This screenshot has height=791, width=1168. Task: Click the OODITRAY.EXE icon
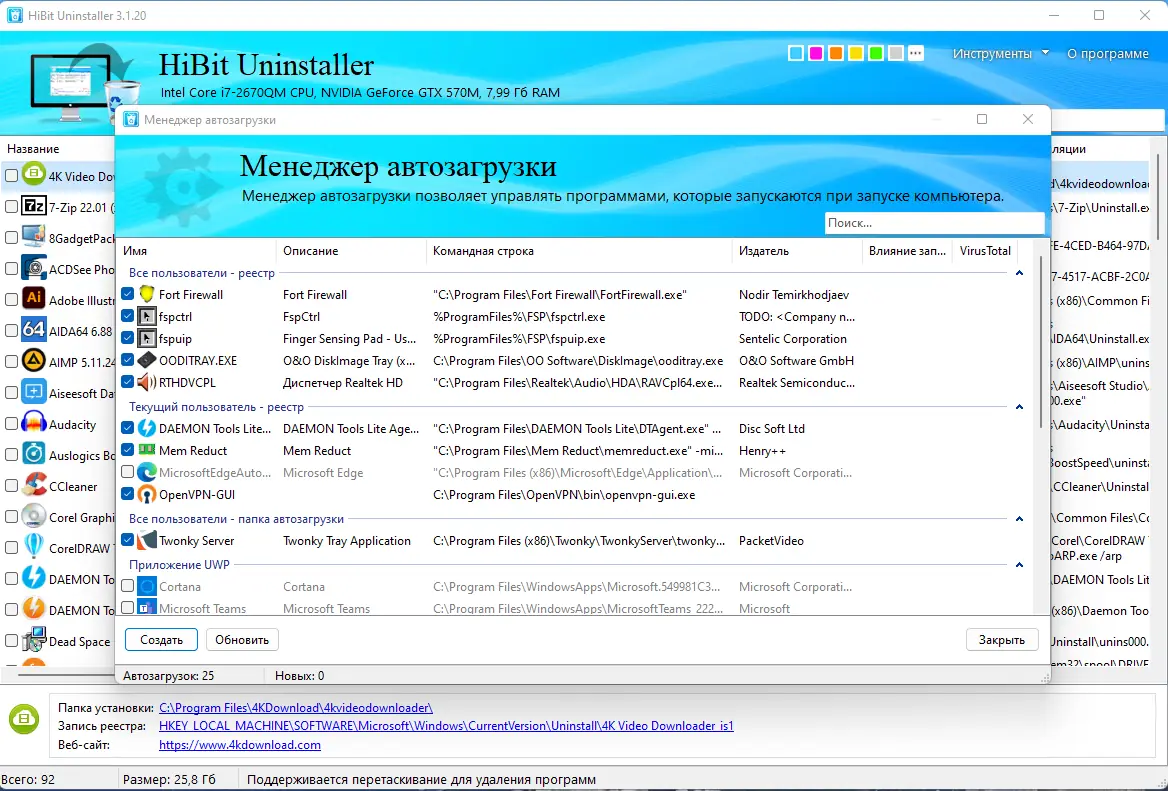(147, 360)
